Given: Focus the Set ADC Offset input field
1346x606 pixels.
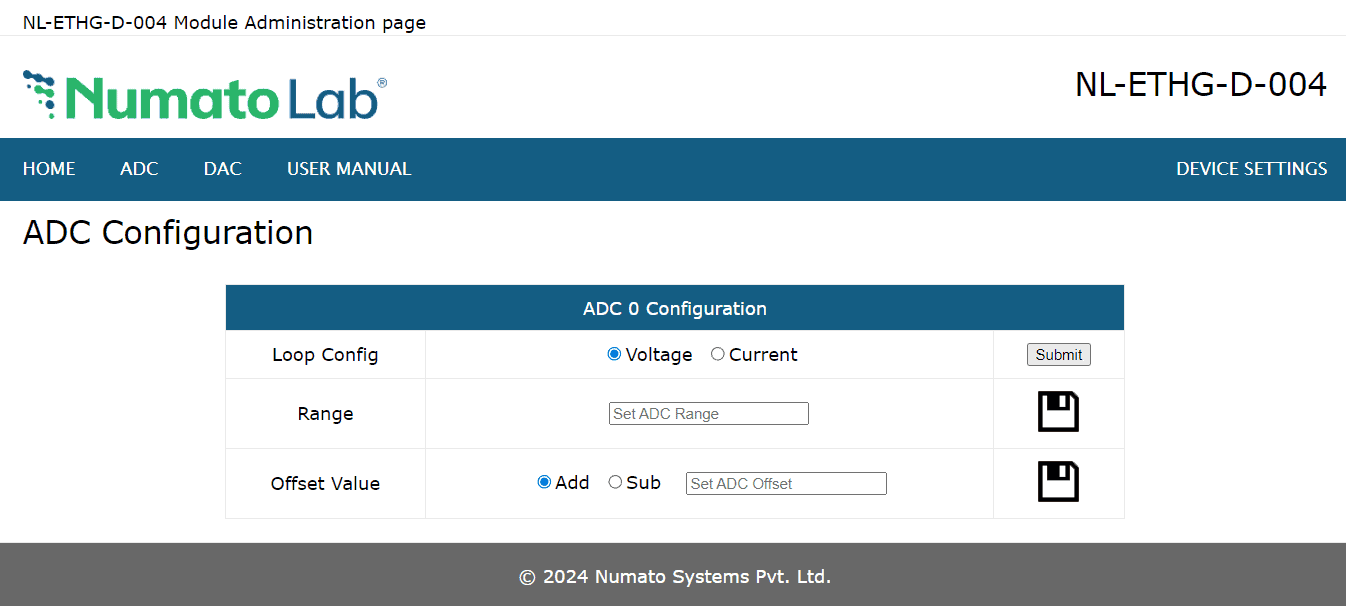Looking at the screenshot, I should tap(786, 484).
